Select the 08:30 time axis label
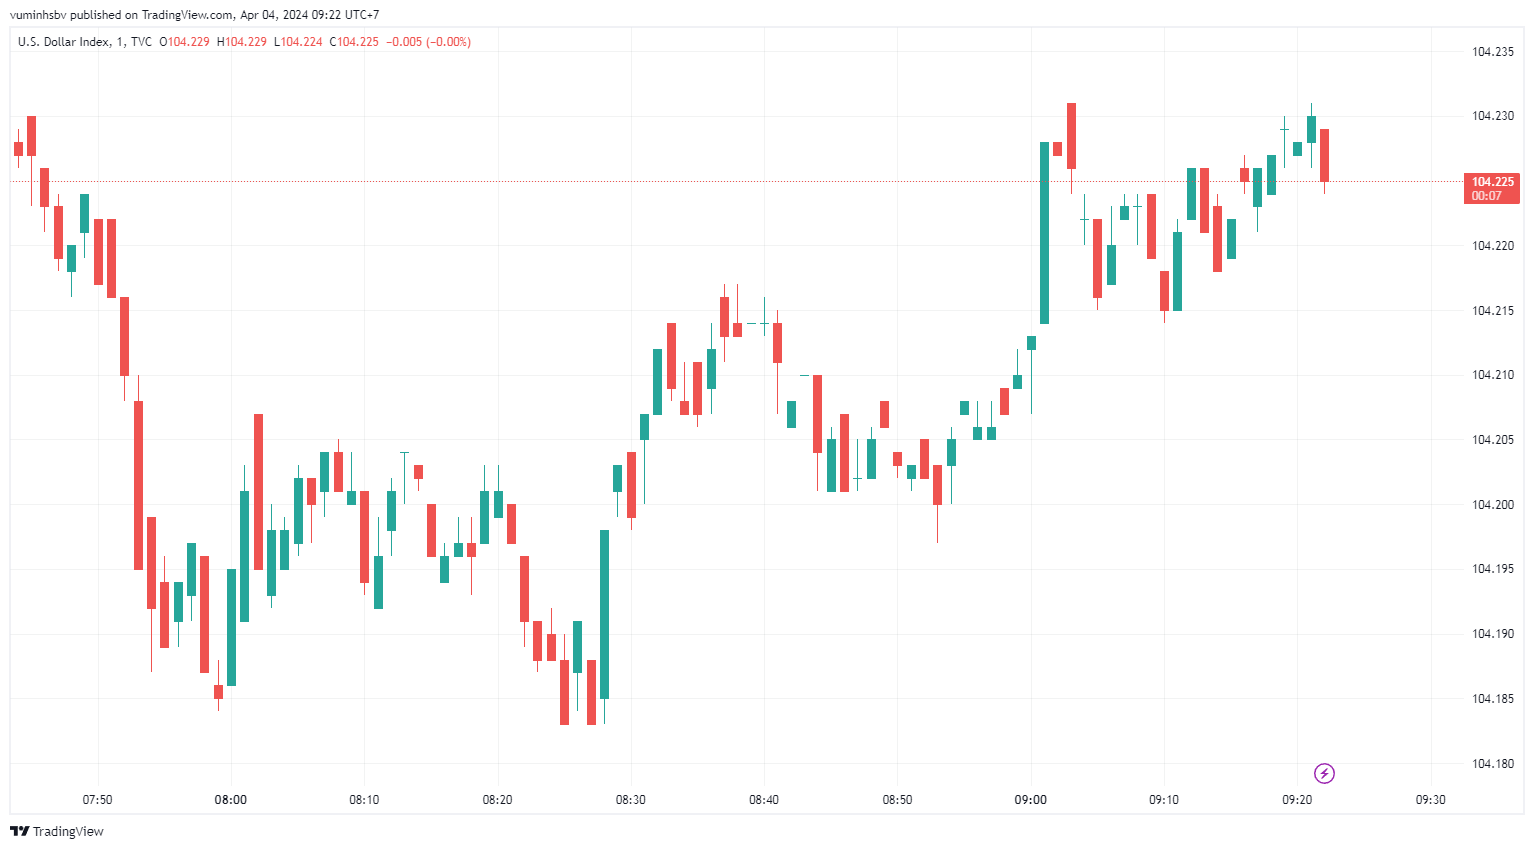 coord(631,800)
